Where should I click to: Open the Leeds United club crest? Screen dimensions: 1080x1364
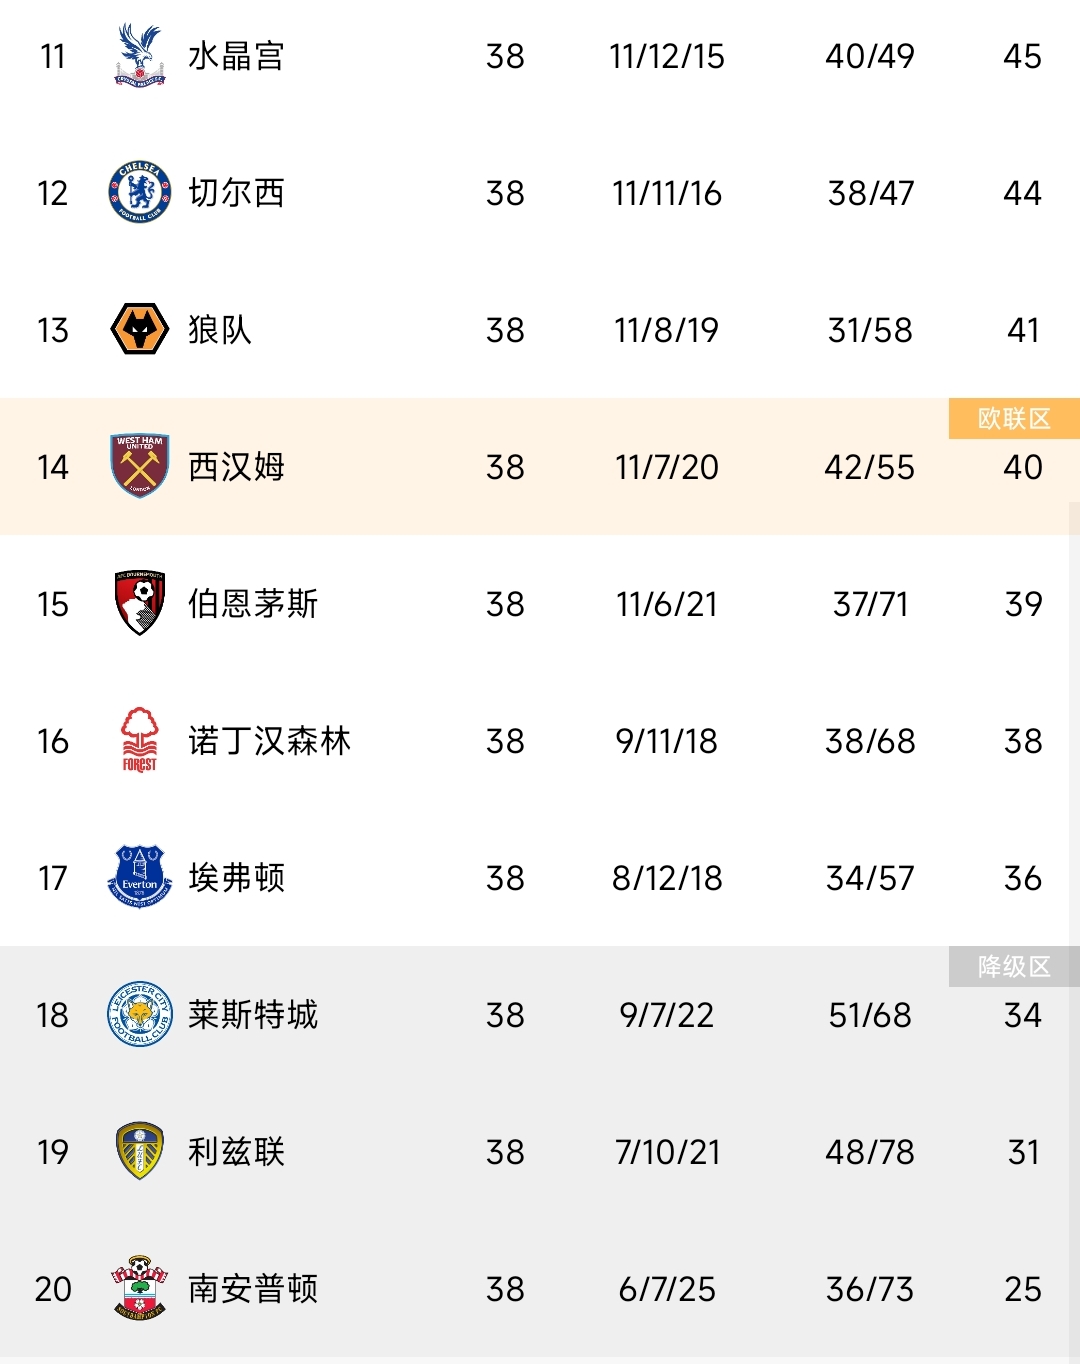coord(139,1151)
